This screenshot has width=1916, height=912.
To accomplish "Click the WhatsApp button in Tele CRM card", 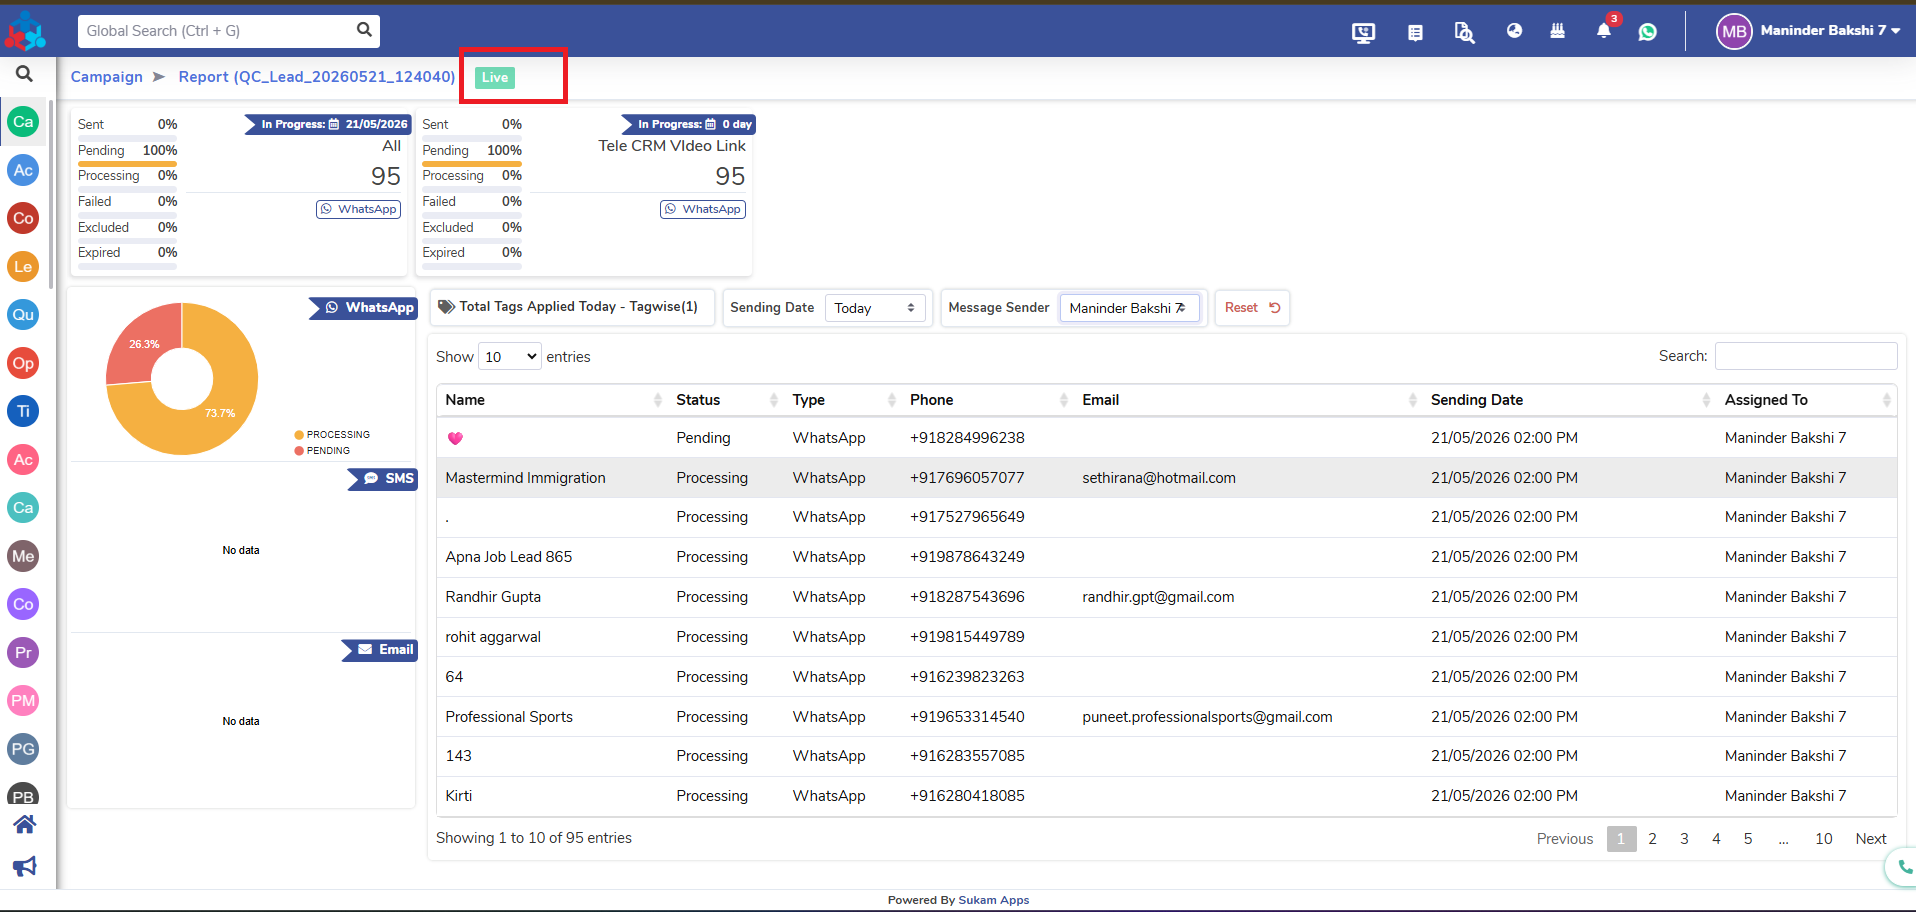I will click(703, 209).
